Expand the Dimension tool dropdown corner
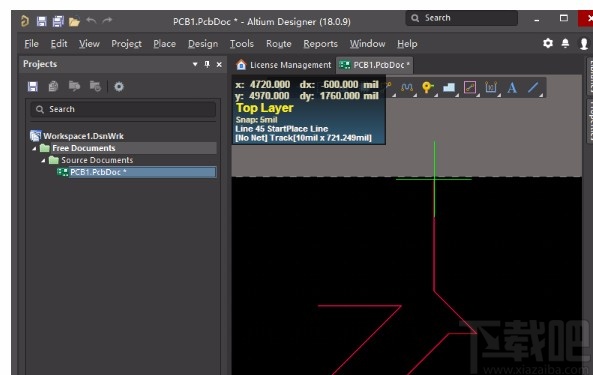 point(499,95)
